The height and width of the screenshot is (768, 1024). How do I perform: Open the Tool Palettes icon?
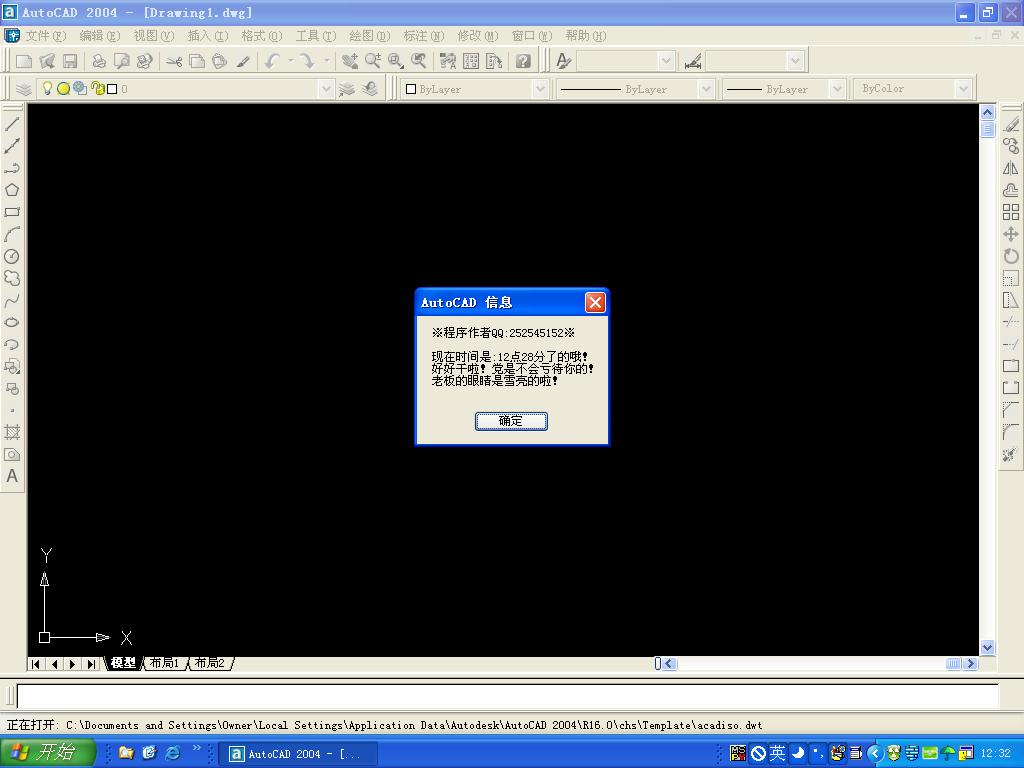point(494,61)
